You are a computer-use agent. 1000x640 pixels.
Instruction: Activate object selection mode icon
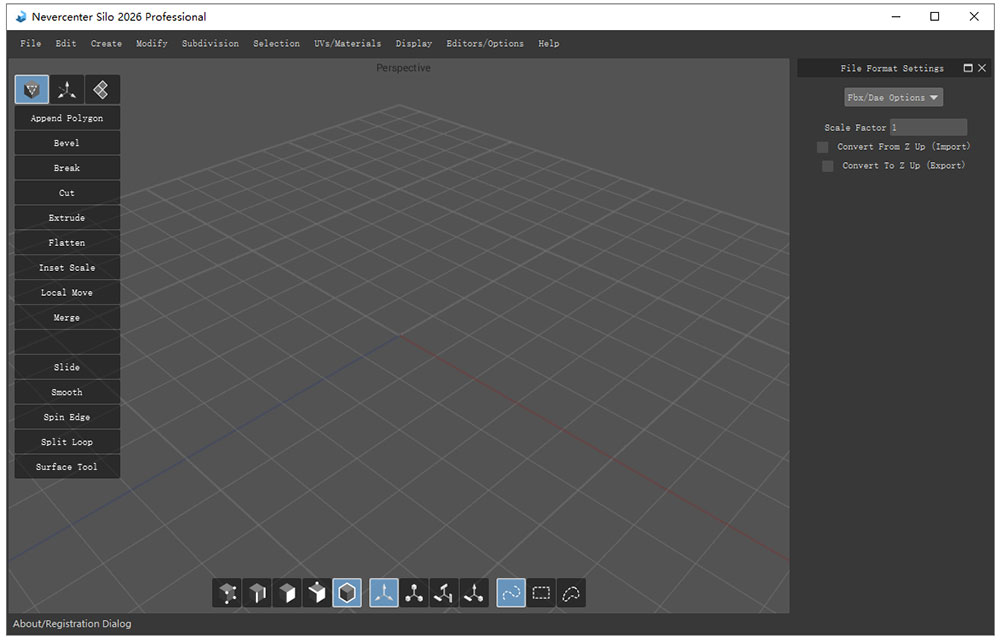(347, 593)
